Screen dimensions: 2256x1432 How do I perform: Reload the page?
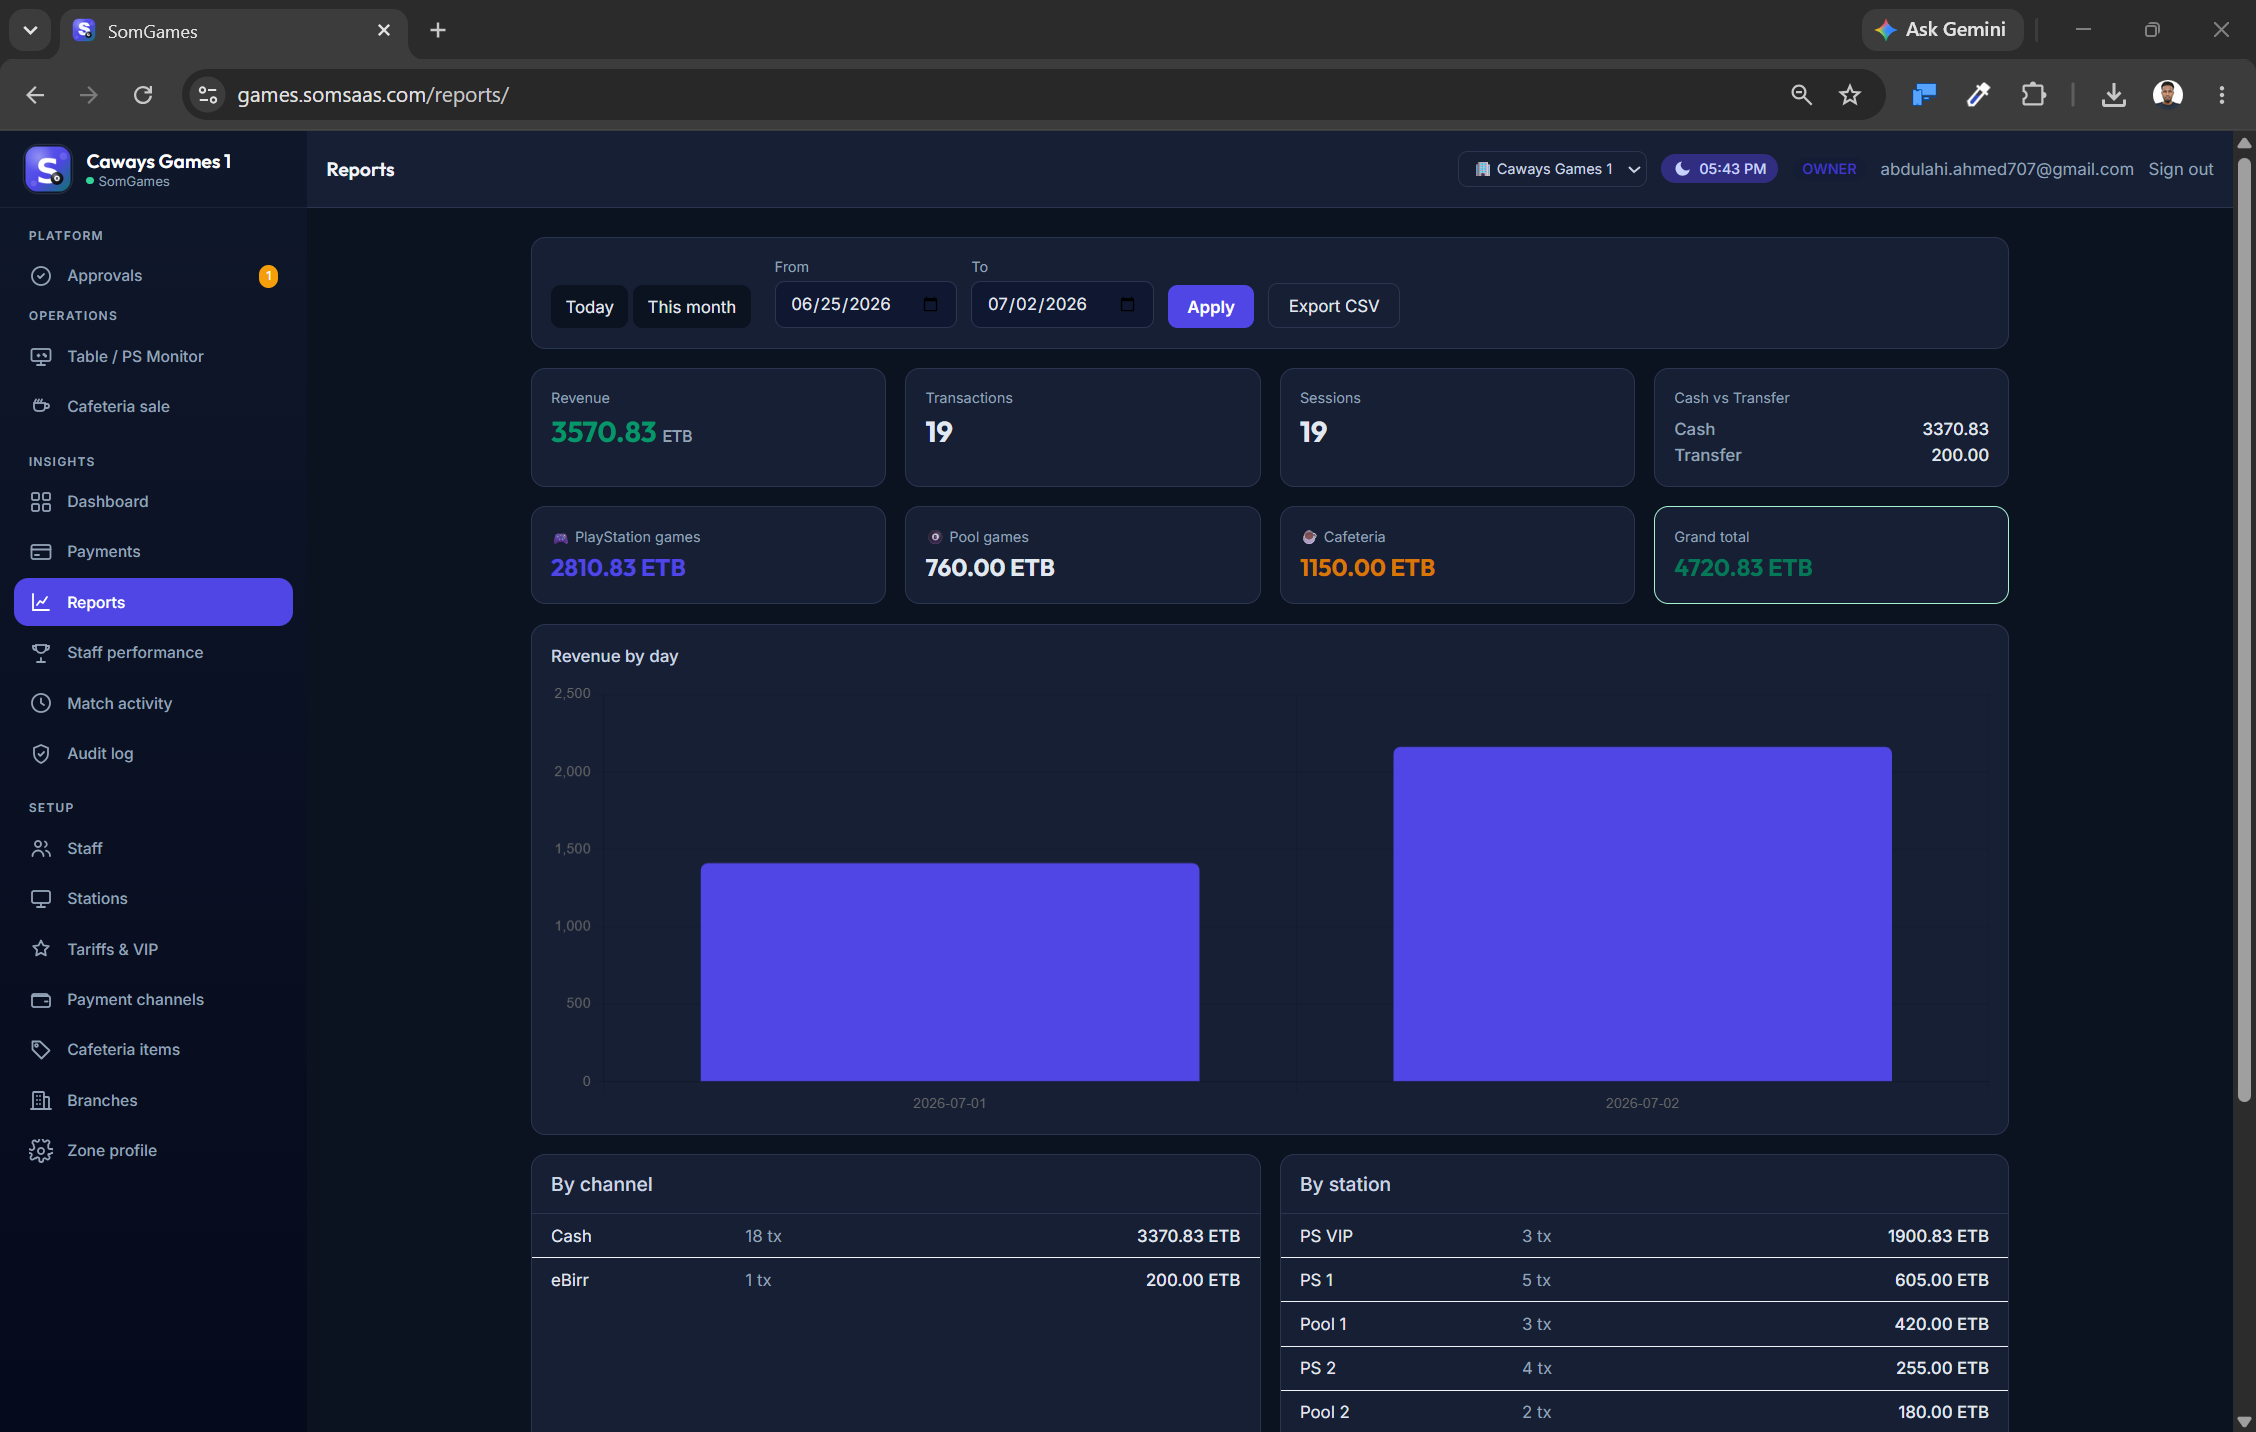[x=143, y=95]
